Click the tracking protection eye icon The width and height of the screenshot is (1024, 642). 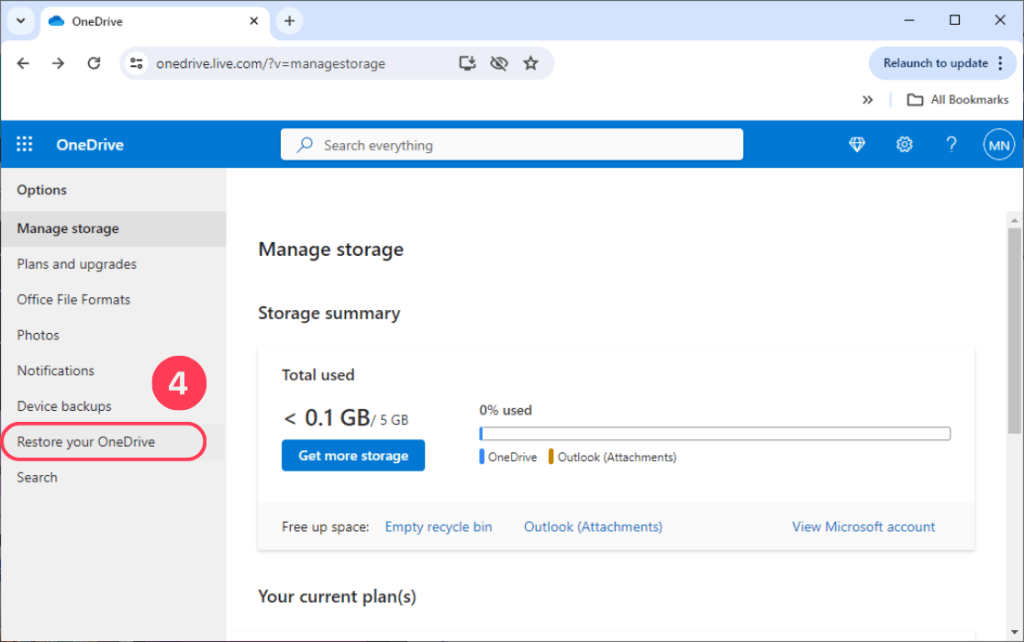[499, 62]
